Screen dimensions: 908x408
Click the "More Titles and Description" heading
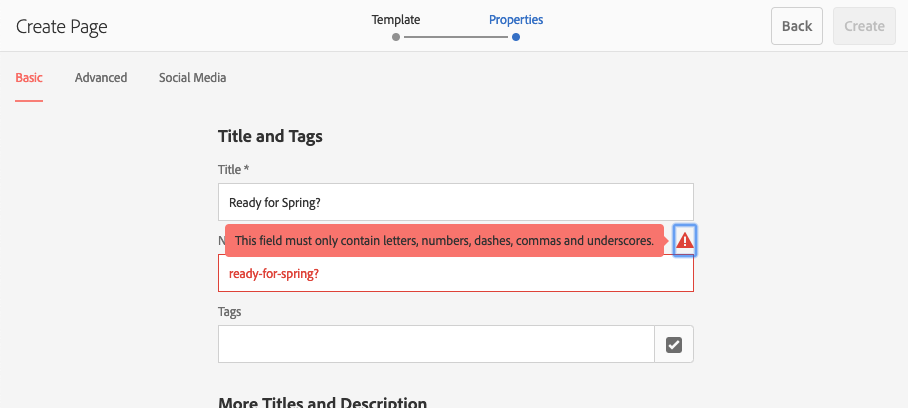point(322,402)
